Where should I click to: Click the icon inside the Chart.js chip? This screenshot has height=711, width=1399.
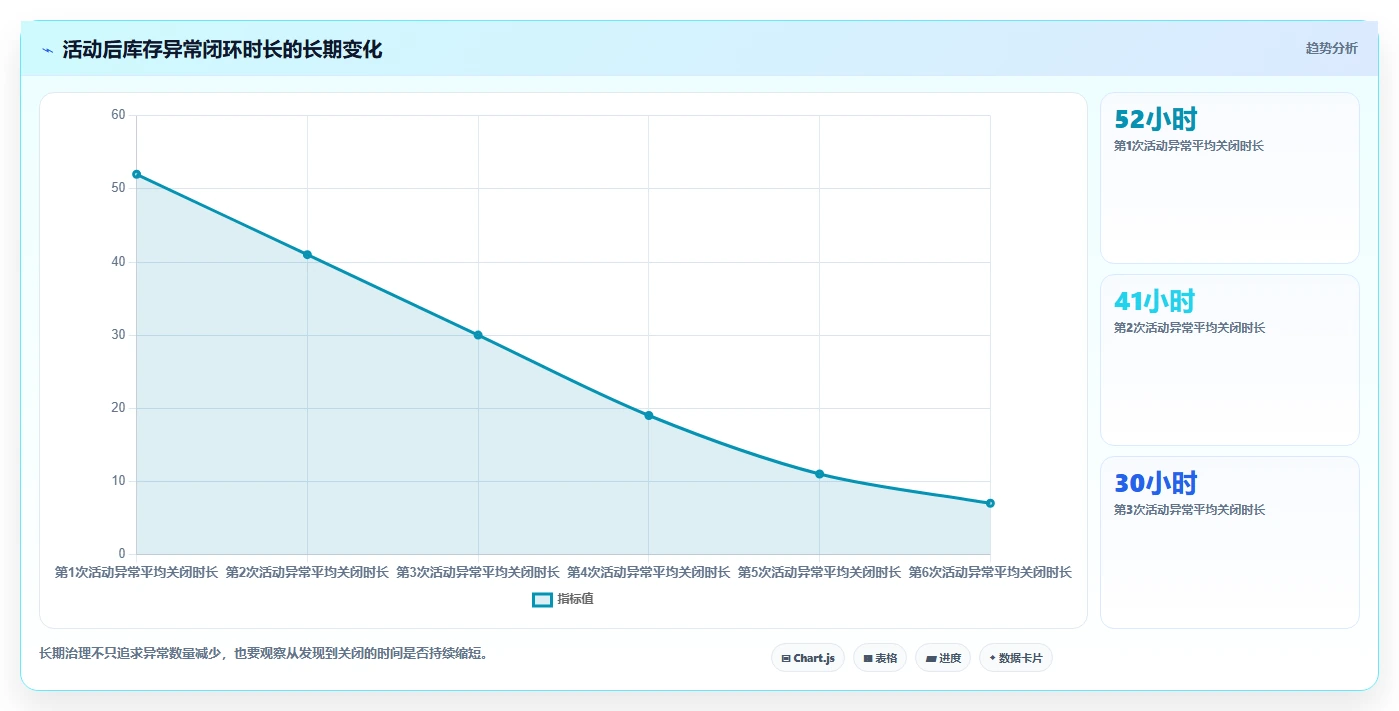786,658
